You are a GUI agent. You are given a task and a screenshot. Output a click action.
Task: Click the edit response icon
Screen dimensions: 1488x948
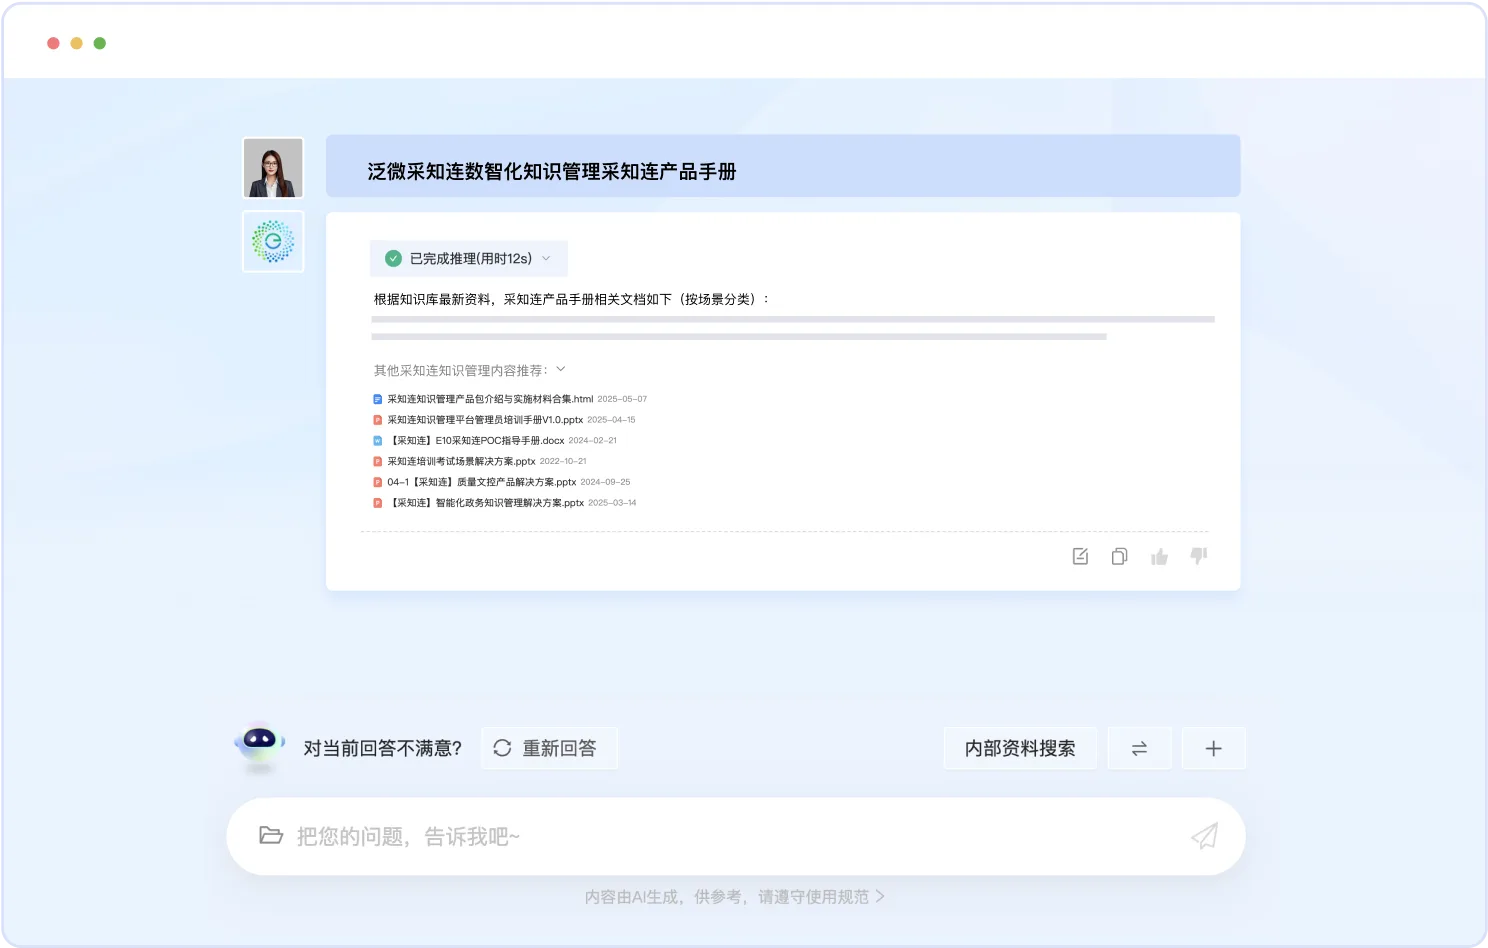pos(1080,556)
